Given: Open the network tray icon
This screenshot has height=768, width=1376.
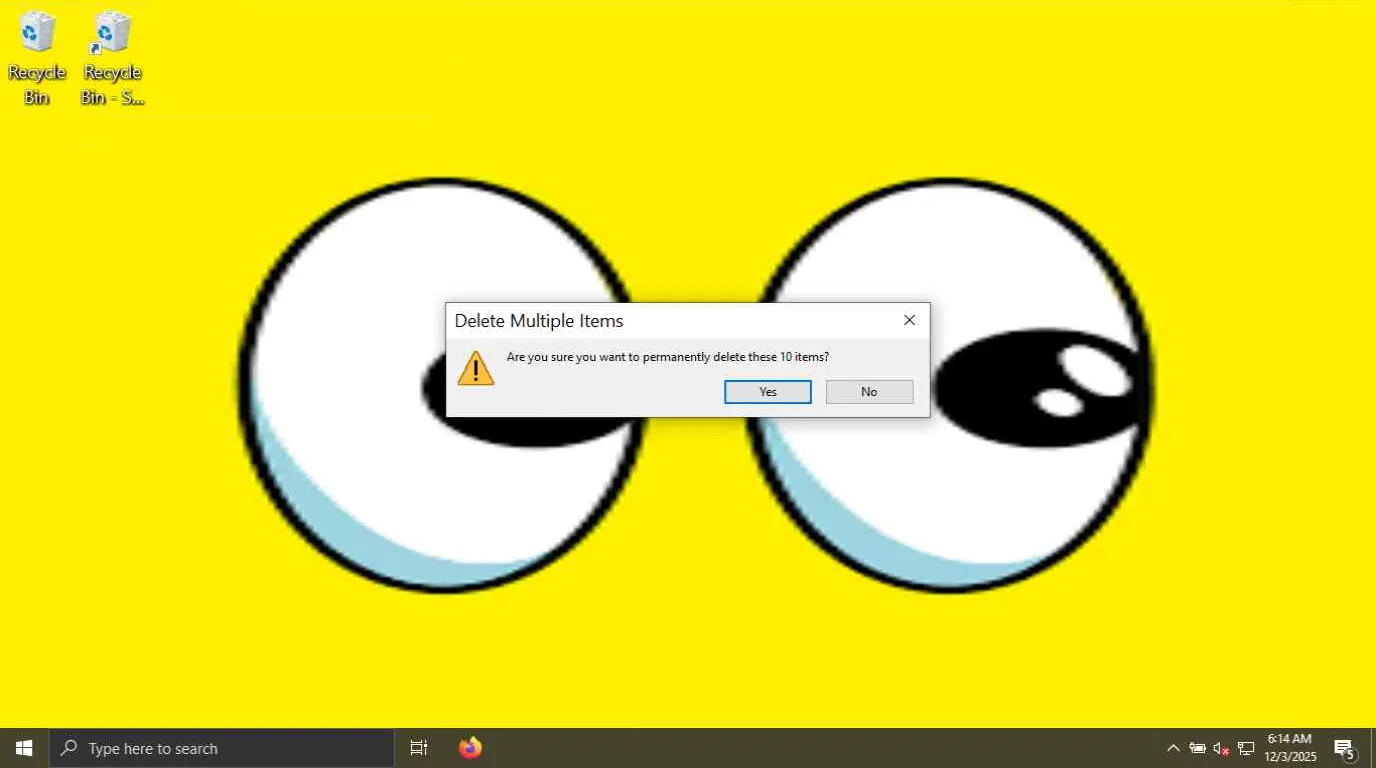Looking at the screenshot, I should click(x=1246, y=748).
